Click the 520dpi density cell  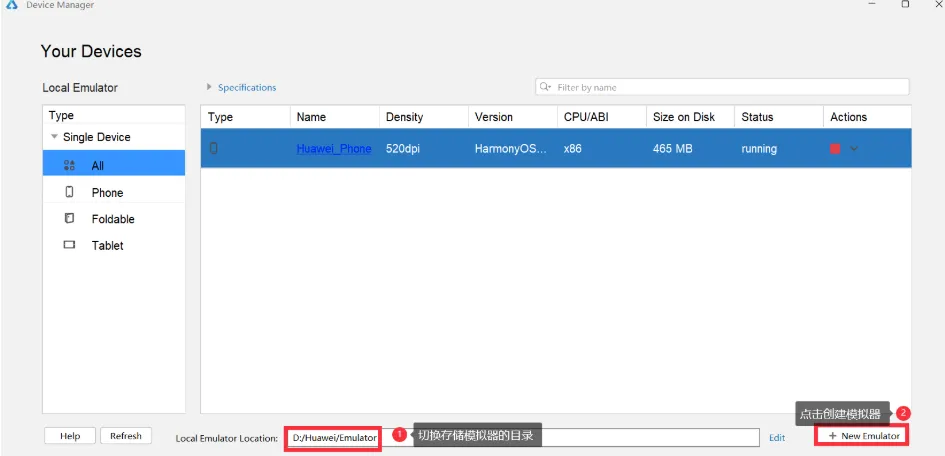(x=403, y=149)
